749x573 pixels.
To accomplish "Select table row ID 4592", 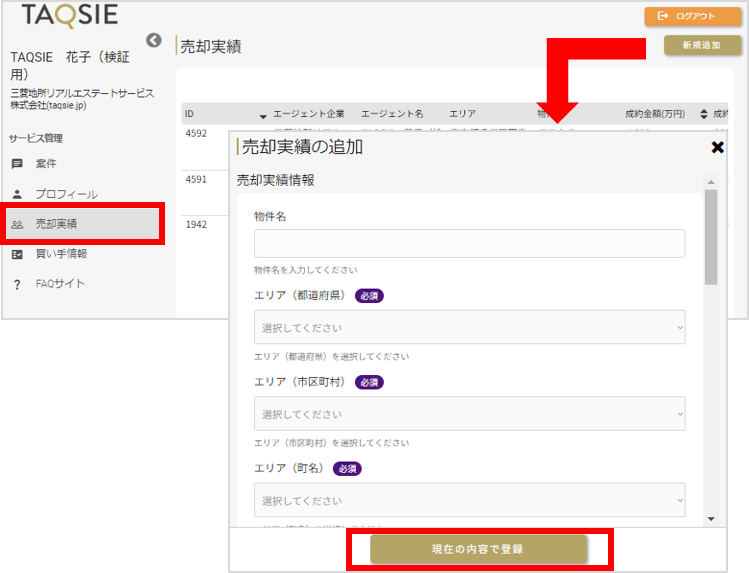I will tap(196, 133).
